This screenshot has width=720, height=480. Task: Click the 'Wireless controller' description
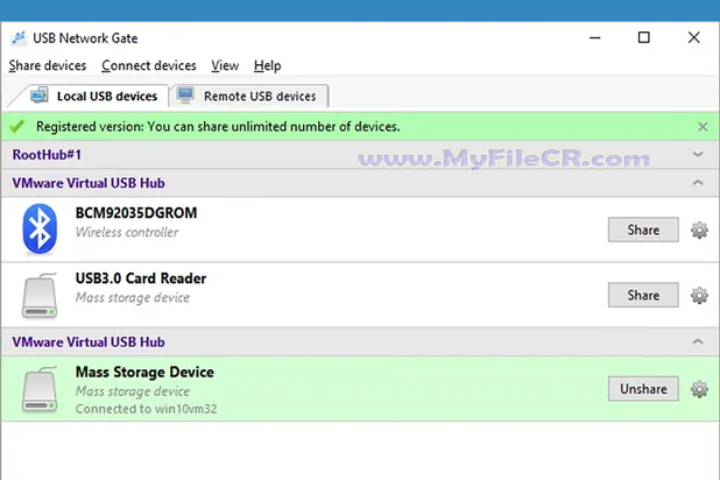127,232
